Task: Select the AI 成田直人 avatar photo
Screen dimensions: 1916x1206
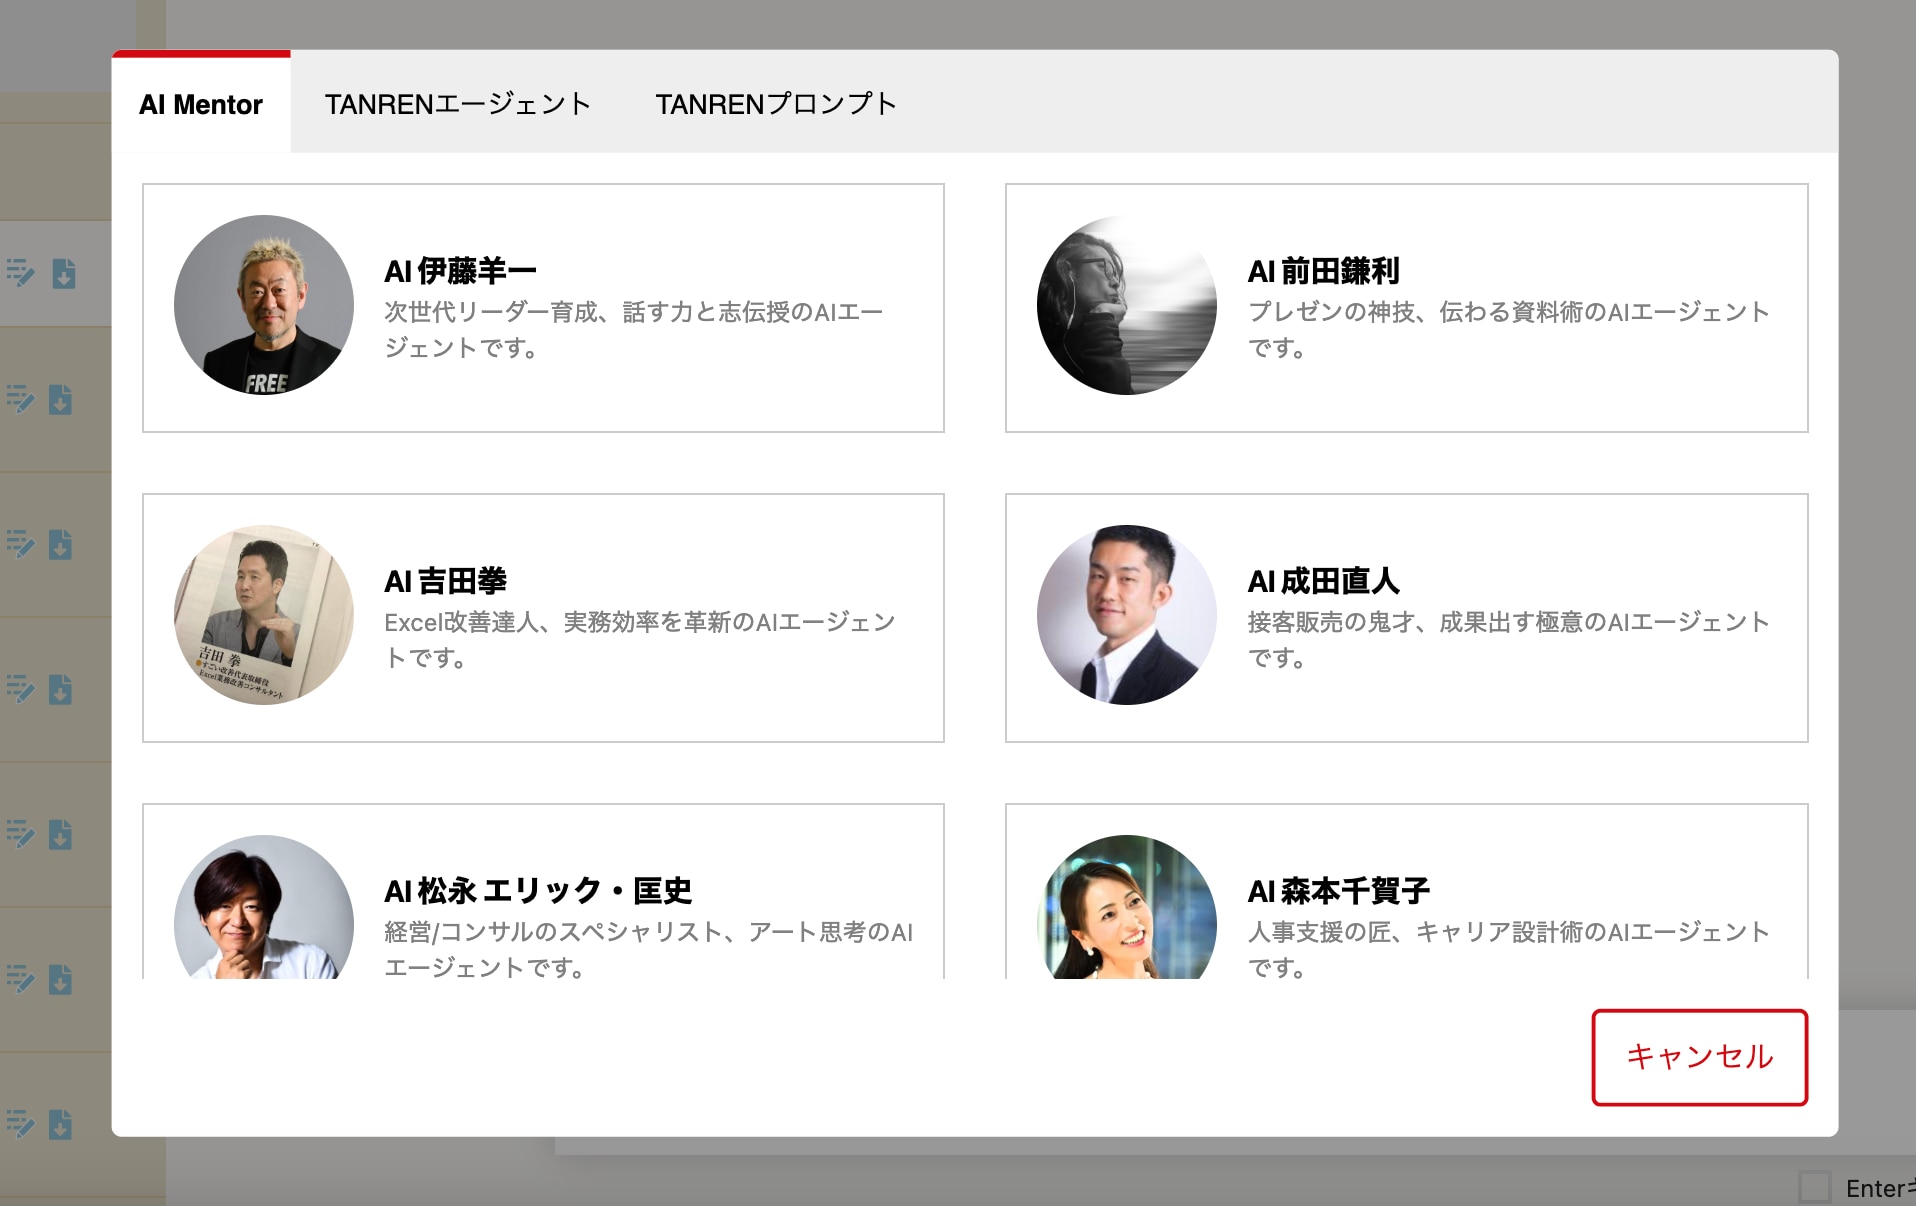Action: 1127,615
